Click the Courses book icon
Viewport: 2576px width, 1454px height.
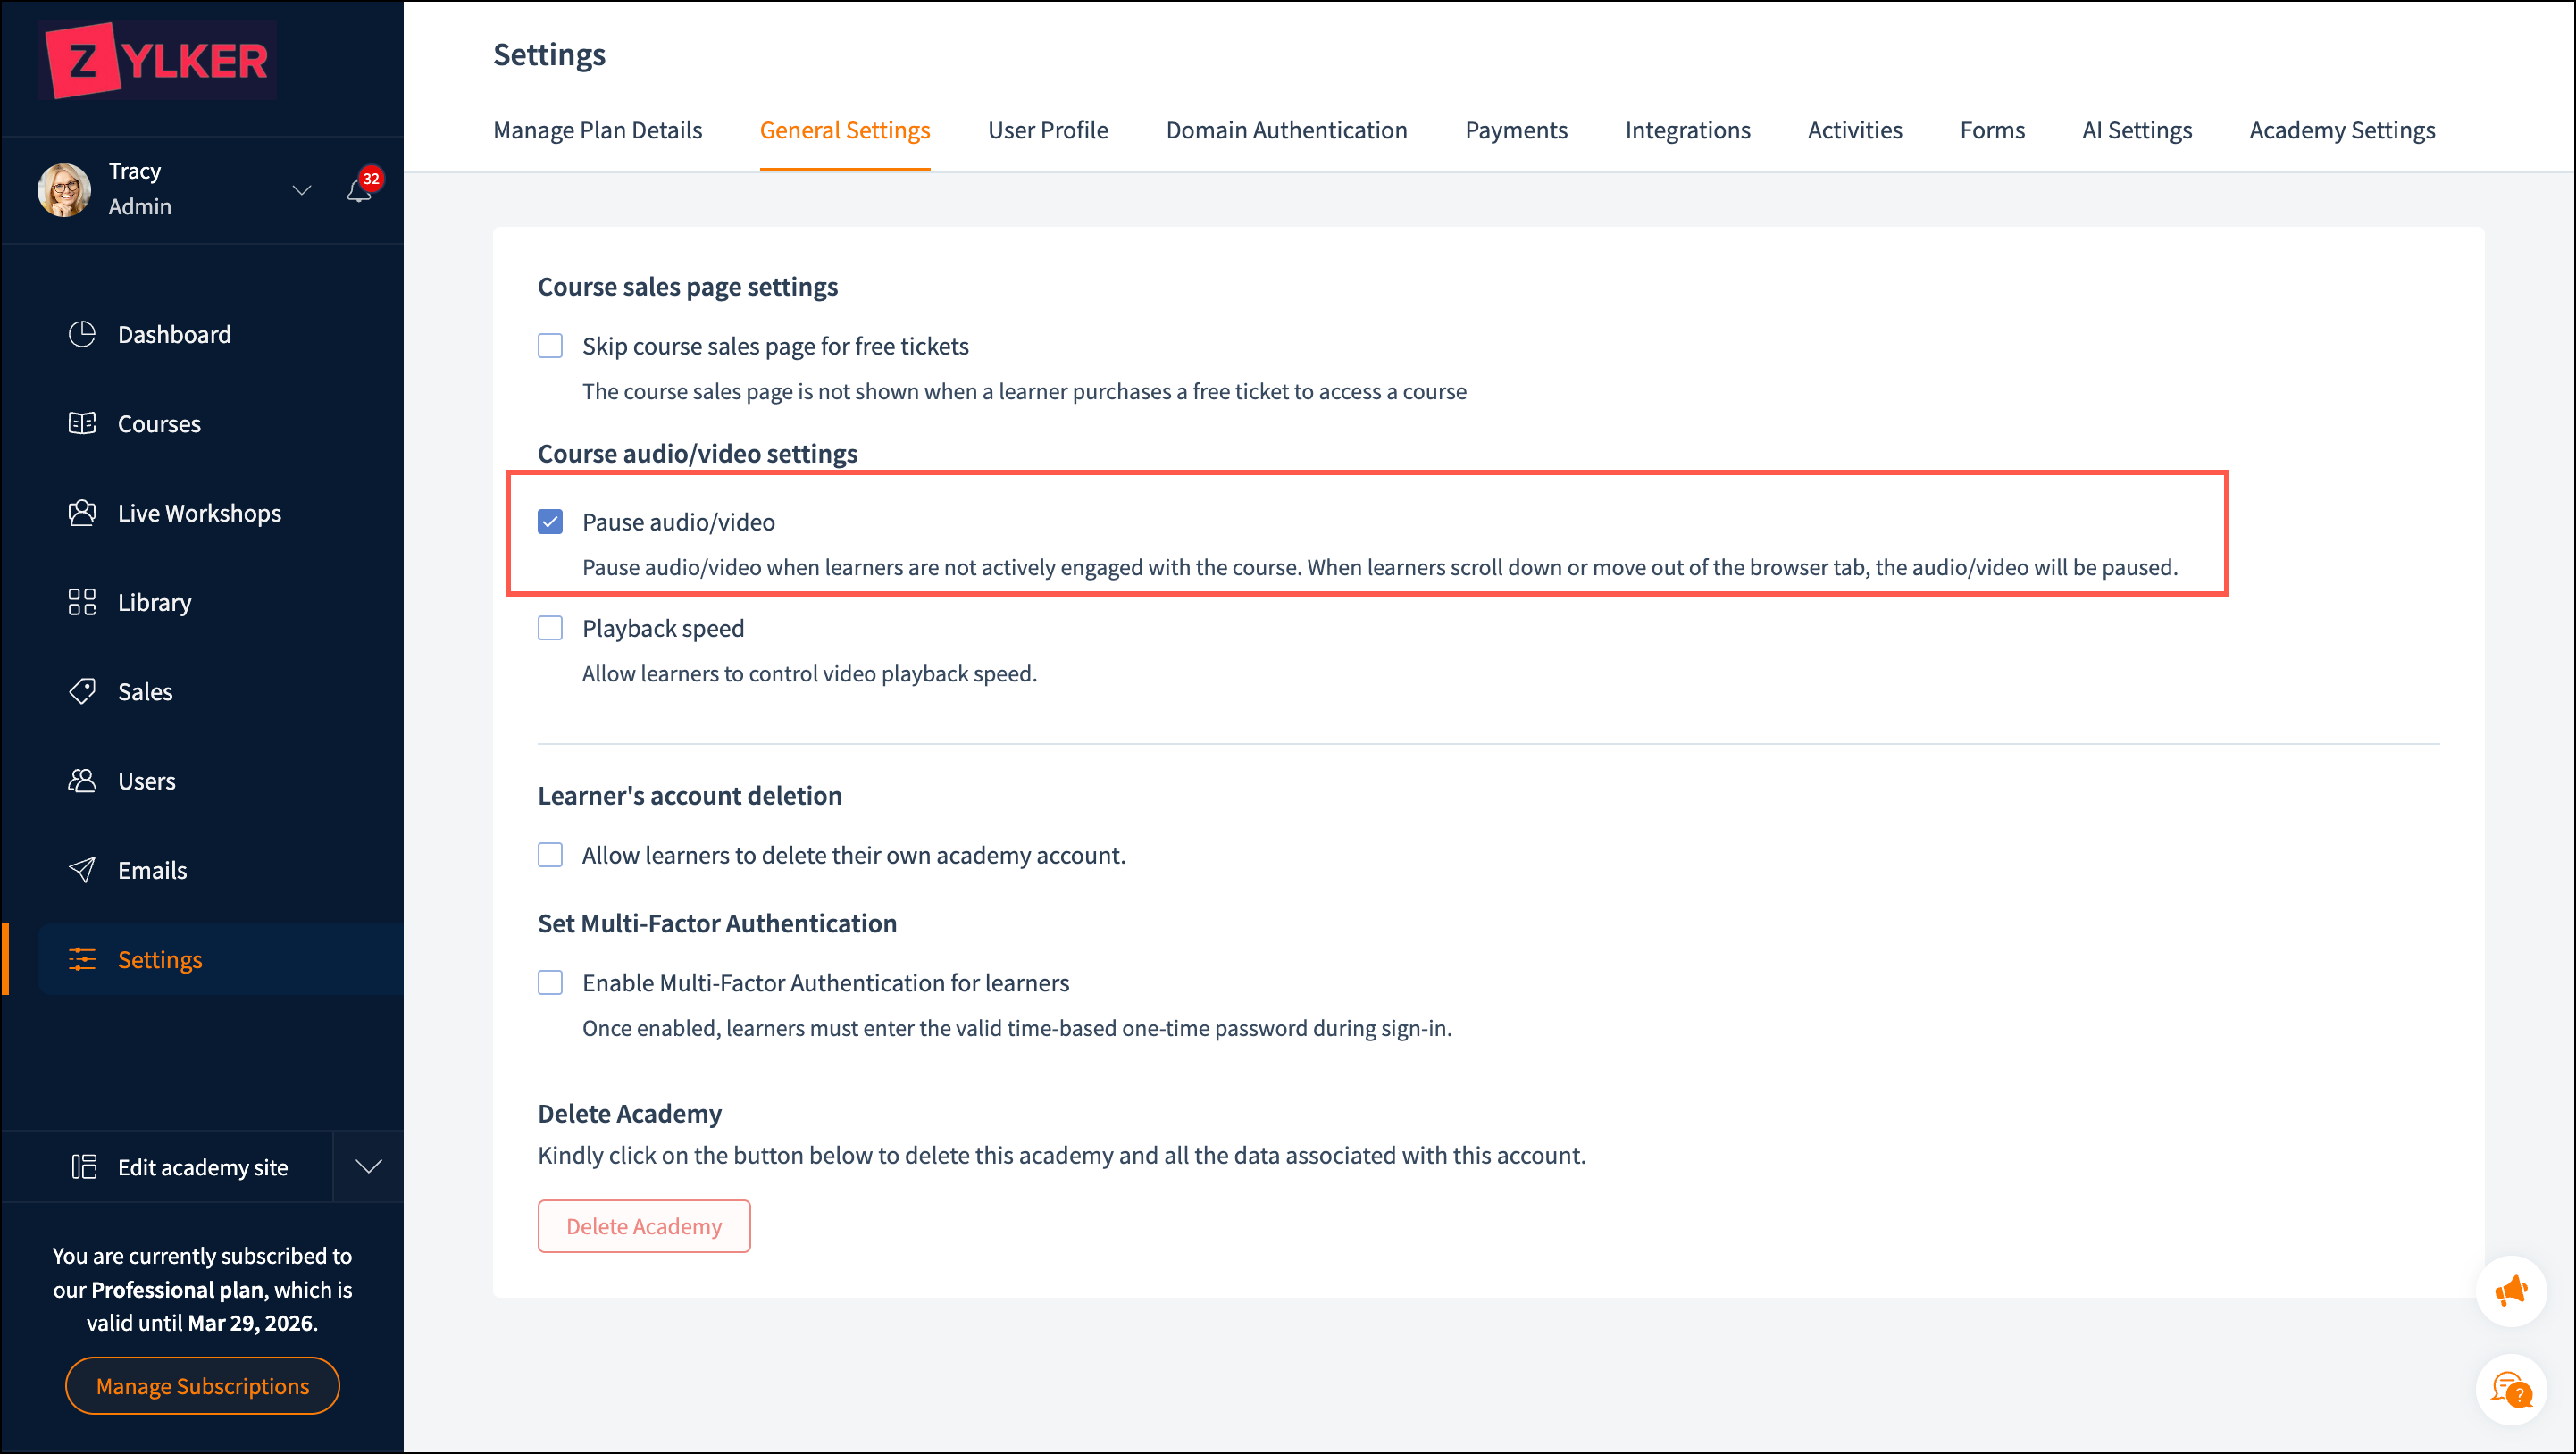coord(82,423)
